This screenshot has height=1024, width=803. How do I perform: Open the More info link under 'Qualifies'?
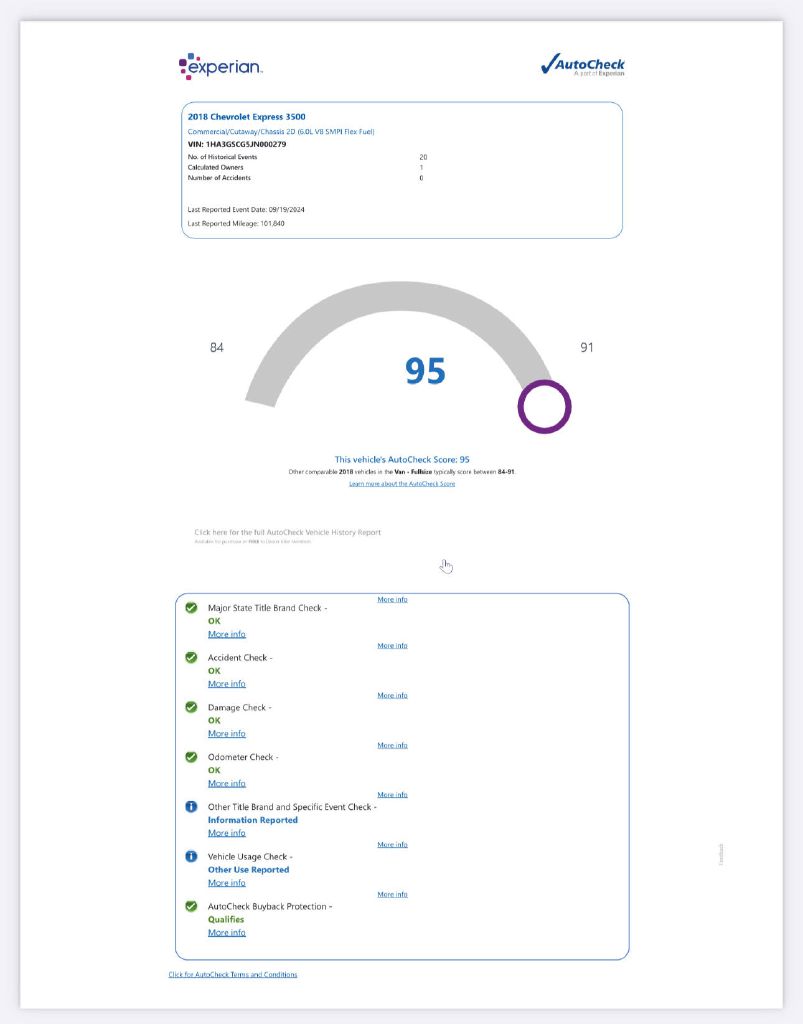(x=227, y=933)
